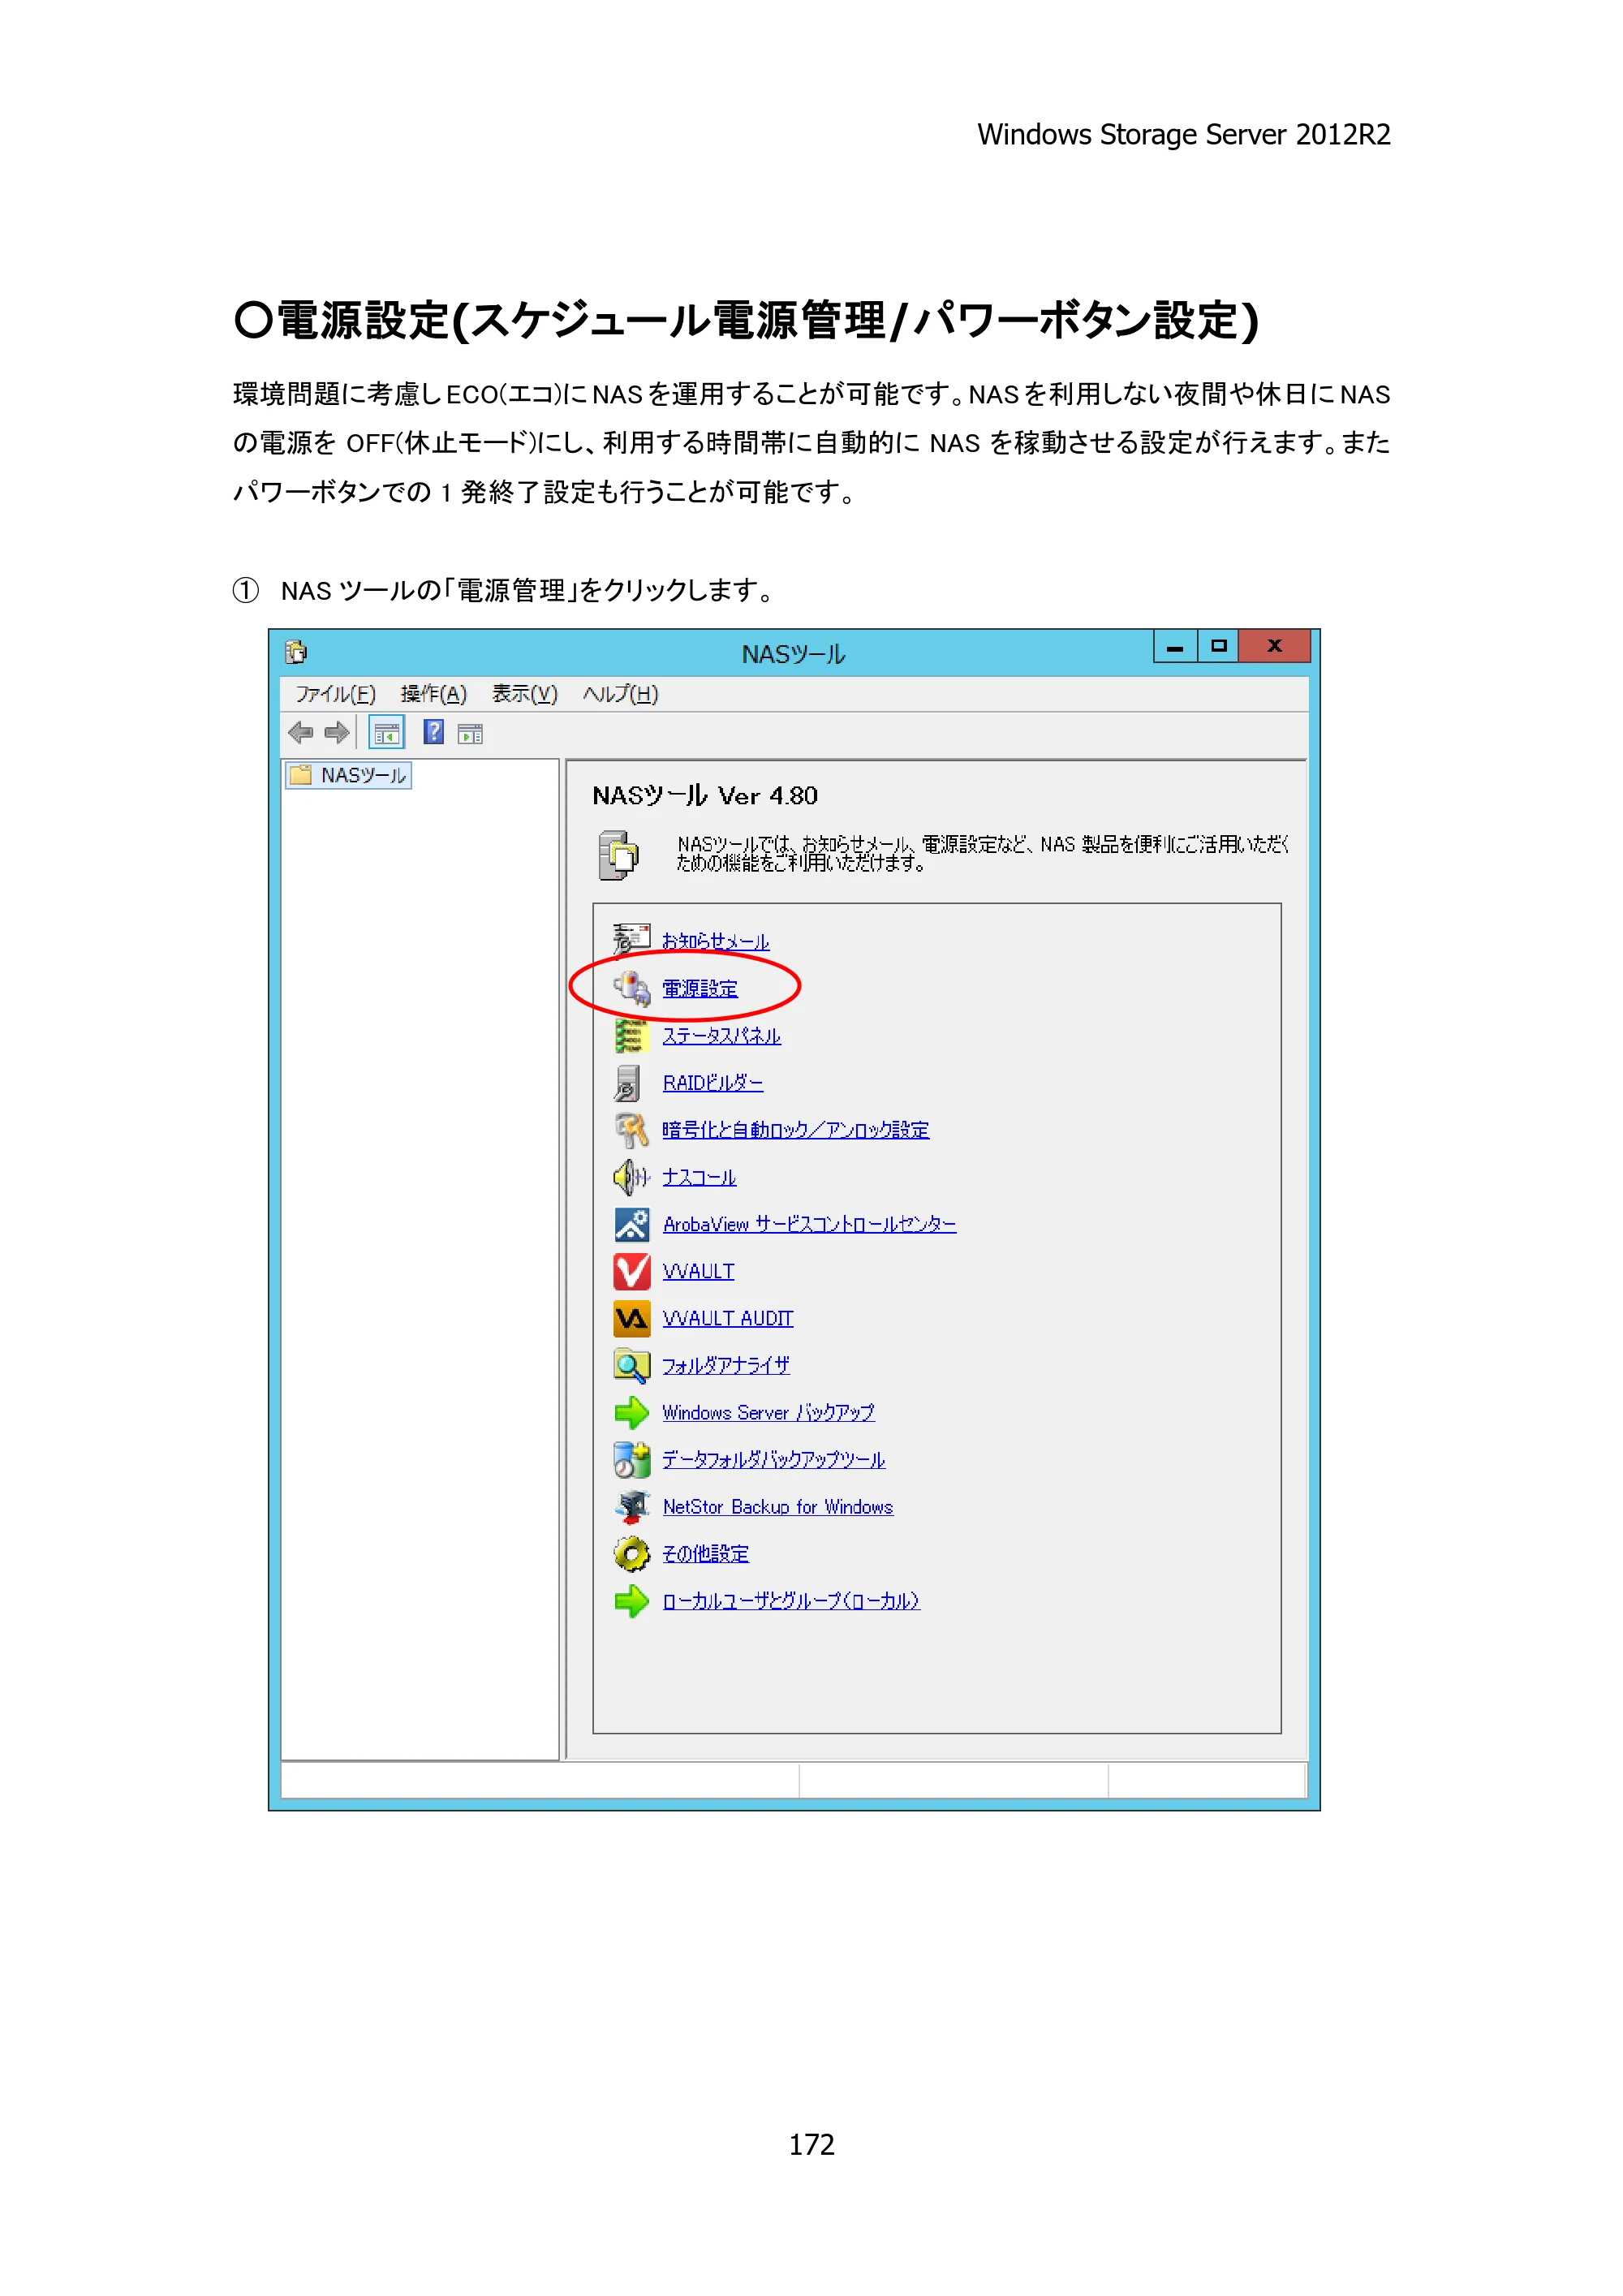Click the ArobaView icon
This screenshot has width=1623, height=2296.
click(x=631, y=1224)
